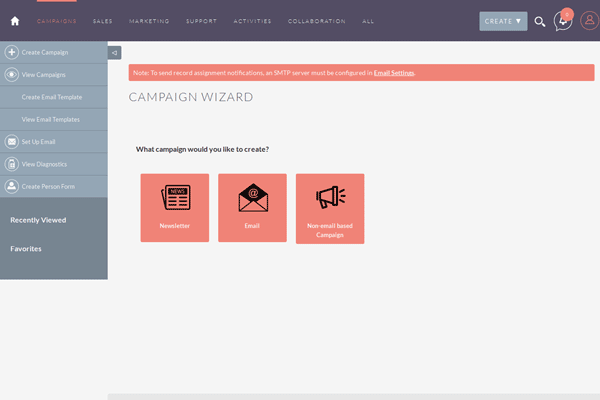Expand the CREATE dropdown button
Viewport: 600px width, 400px height.
[503, 21]
